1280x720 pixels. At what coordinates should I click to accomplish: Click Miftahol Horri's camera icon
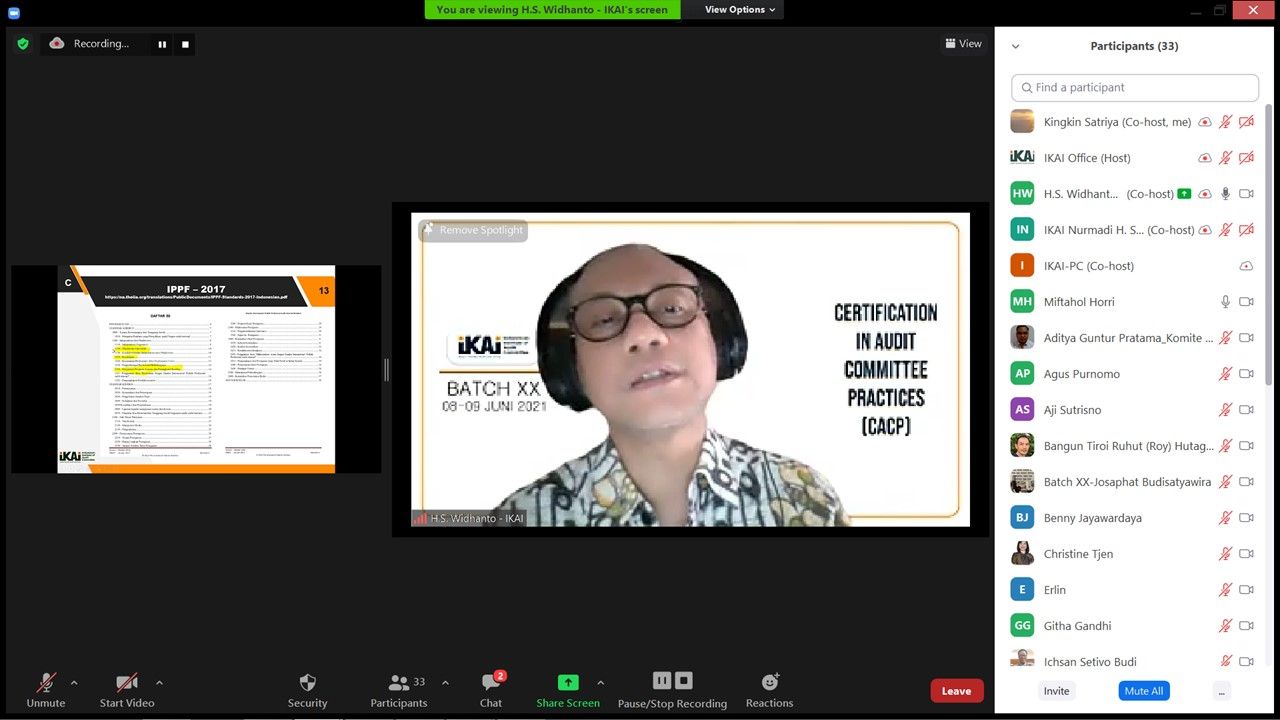tap(1246, 302)
